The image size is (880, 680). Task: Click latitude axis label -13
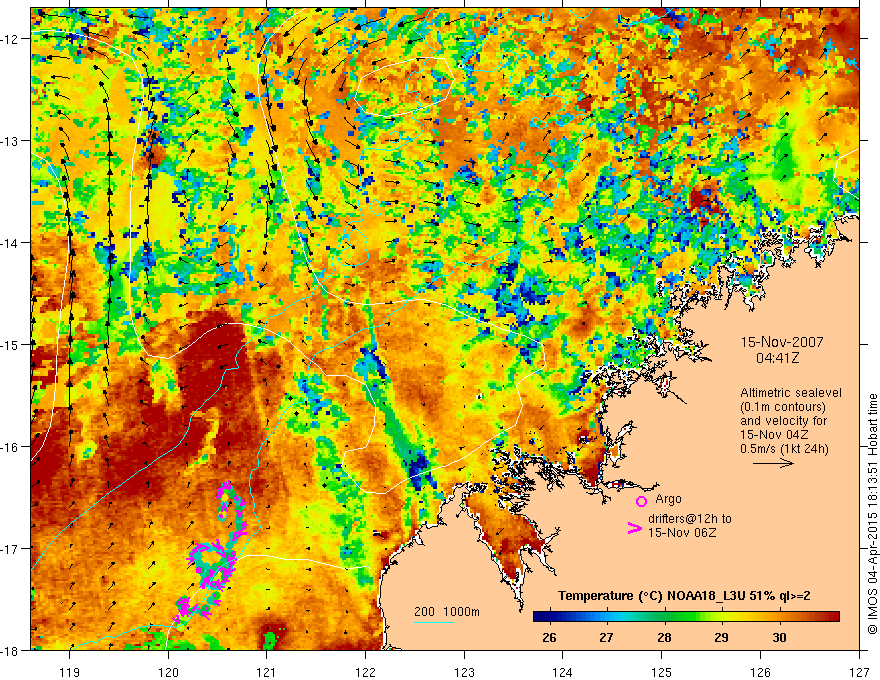coord(11,141)
